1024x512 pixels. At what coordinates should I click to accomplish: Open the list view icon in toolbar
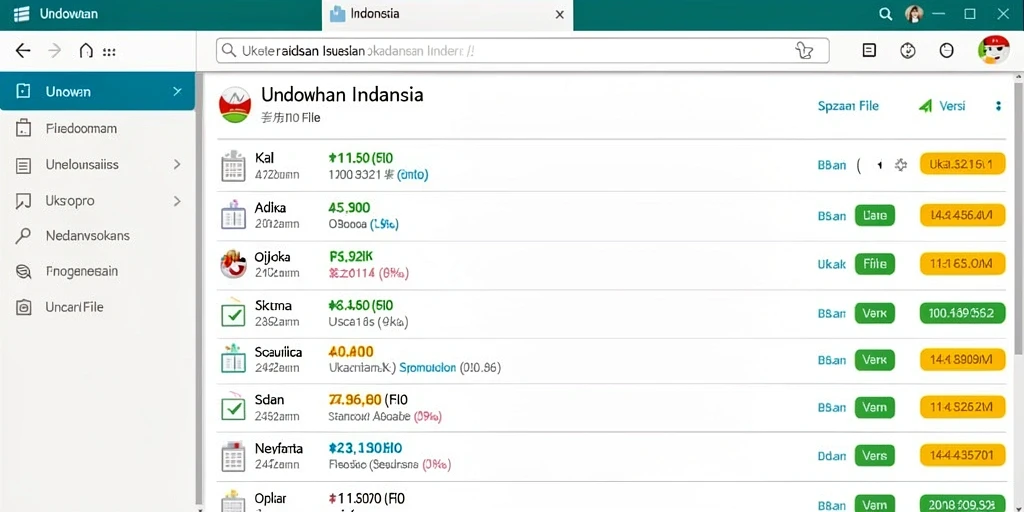pyautogui.click(x=869, y=50)
